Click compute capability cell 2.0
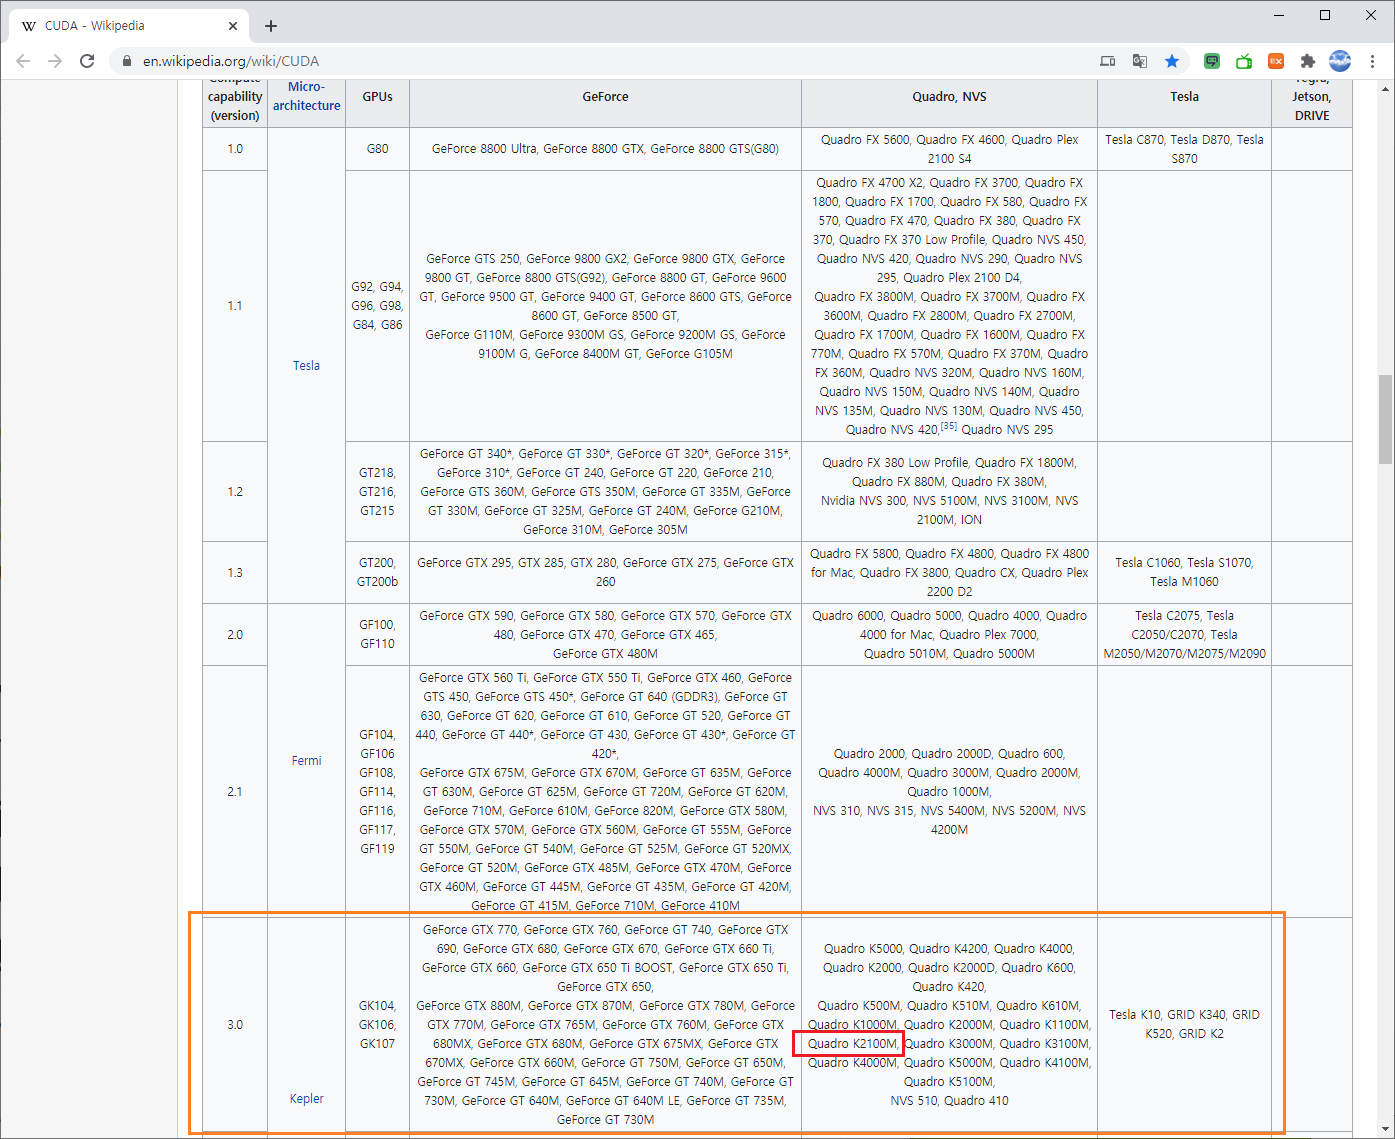 [235, 635]
